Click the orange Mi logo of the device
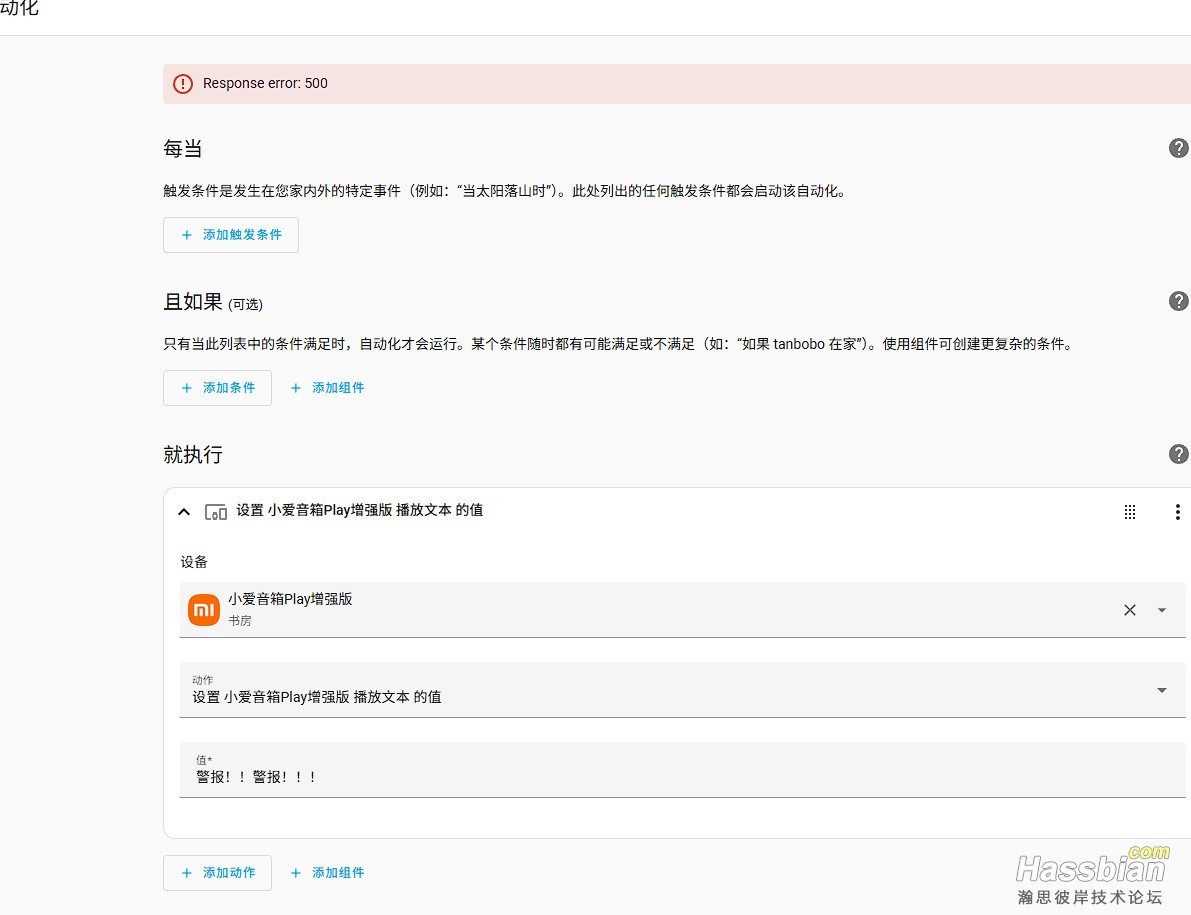 [204, 610]
